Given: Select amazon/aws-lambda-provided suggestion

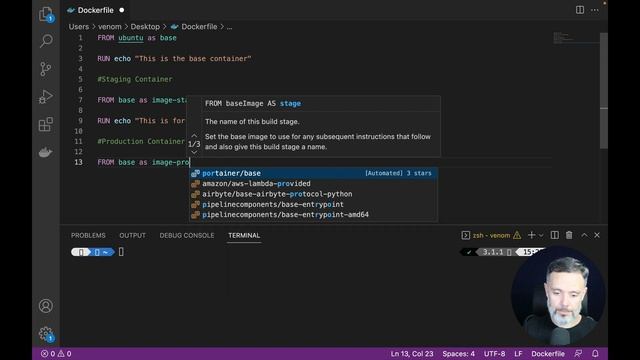Looking at the screenshot, I should coord(313,184).
